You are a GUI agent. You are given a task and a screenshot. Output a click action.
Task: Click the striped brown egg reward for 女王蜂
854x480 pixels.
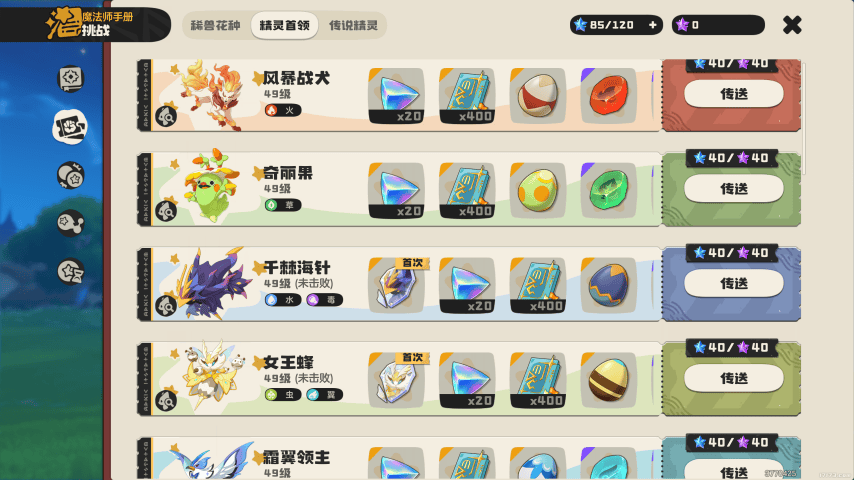click(x=608, y=380)
